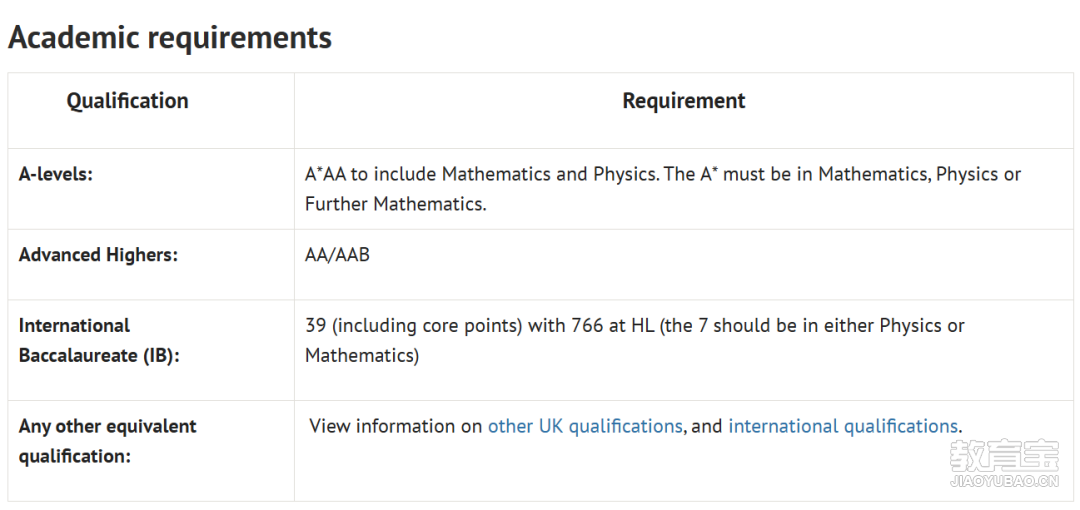Viewport: 1080px width, 510px height.
Task: Select the Qualification column header
Action: point(127,101)
